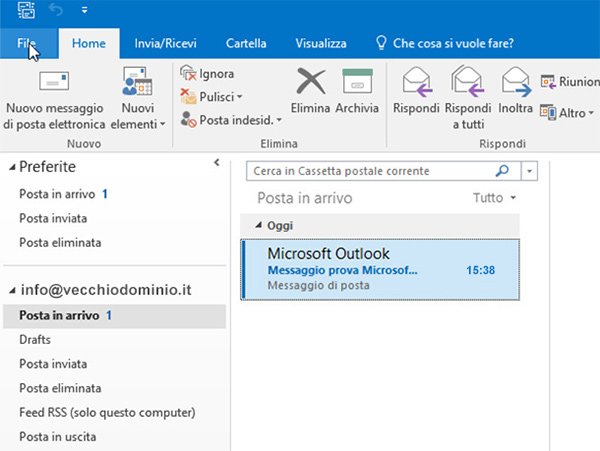Open the Tutto filter dropdown

pyautogui.click(x=495, y=198)
